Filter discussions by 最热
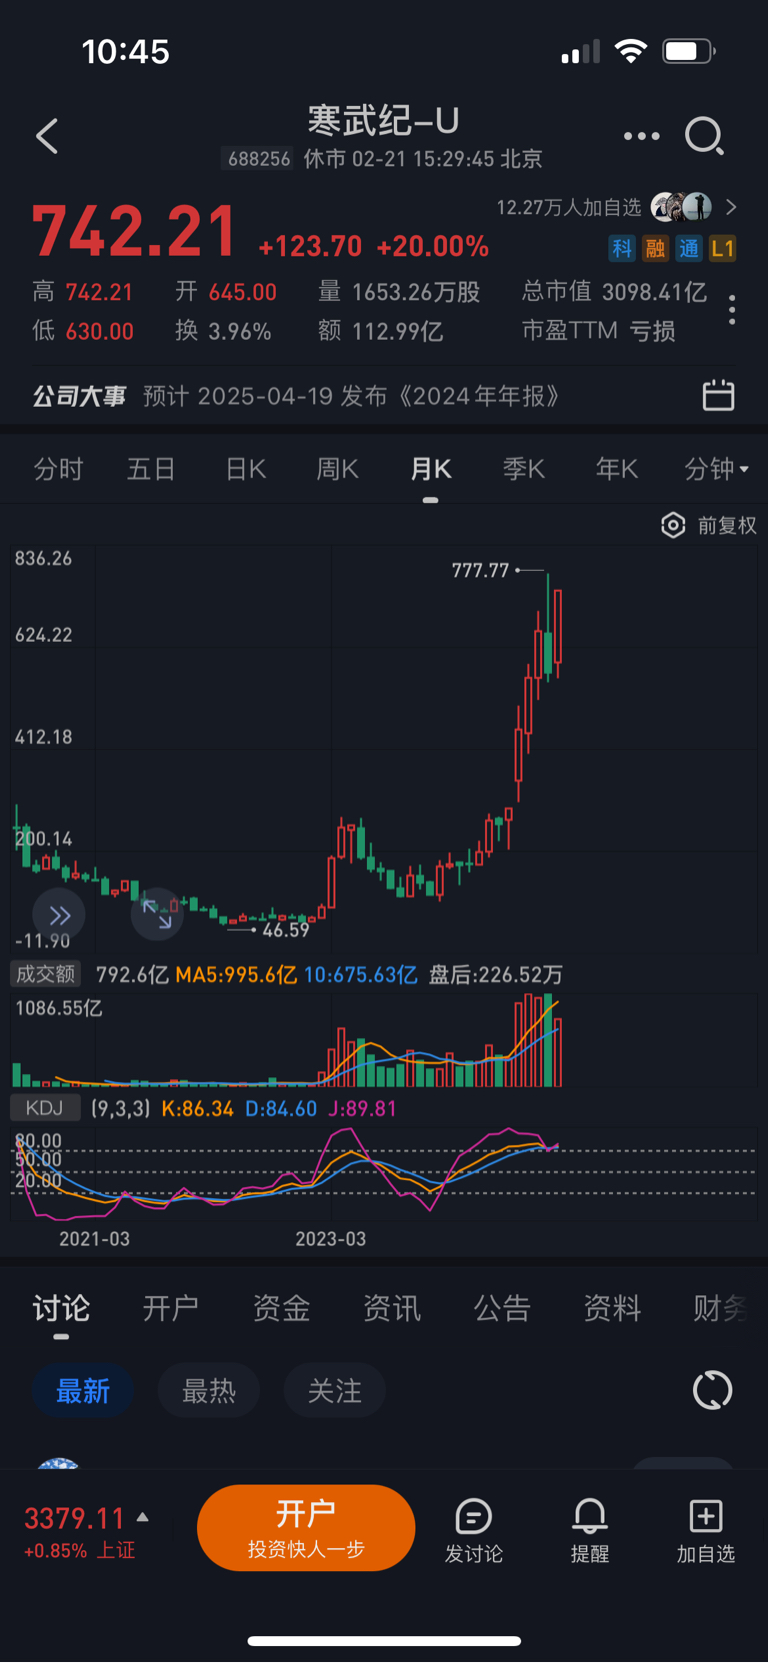The width and height of the screenshot is (768, 1663). (x=209, y=1391)
